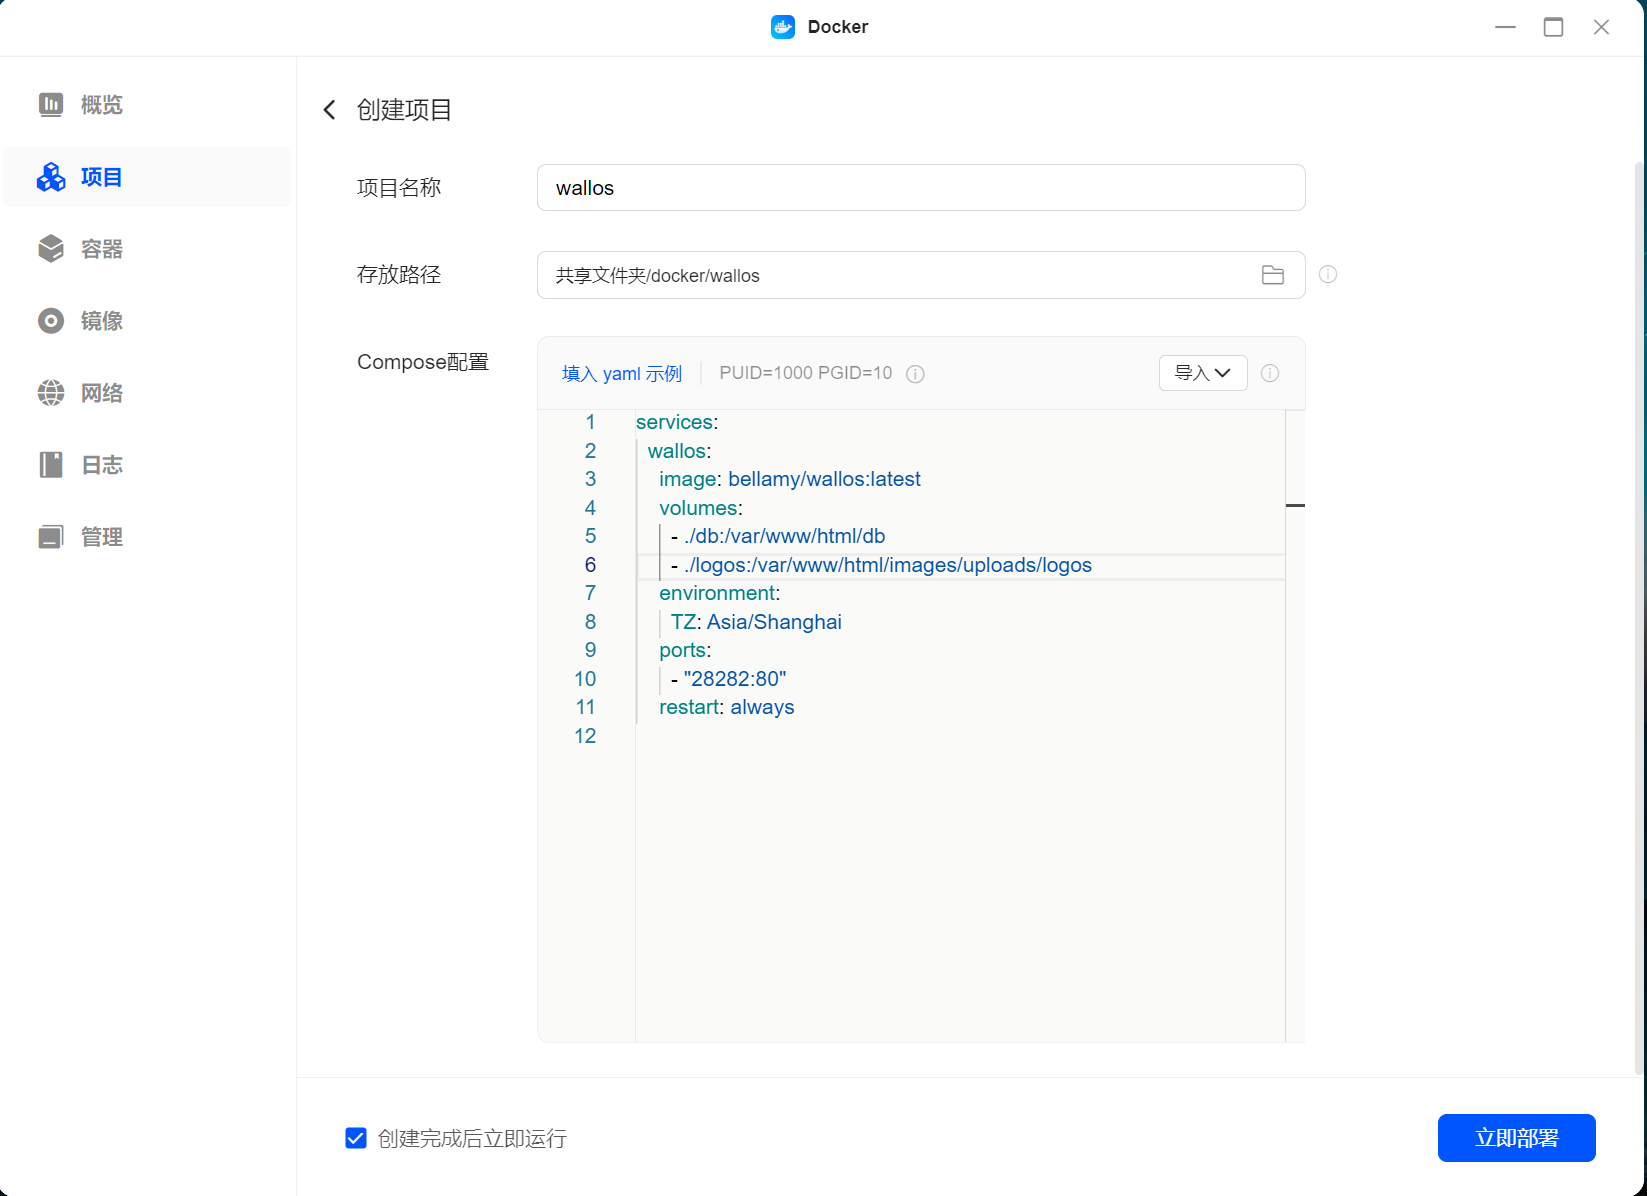This screenshot has width=1647, height=1196.
Task: Click the Management (管理) sidebar icon
Action: [x=51, y=537]
